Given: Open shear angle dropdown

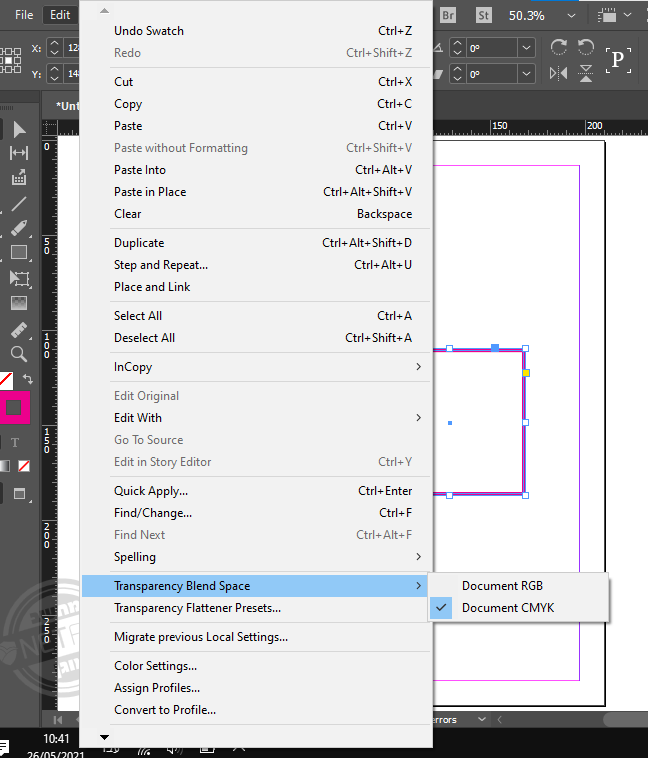Looking at the screenshot, I should tap(526, 74).
